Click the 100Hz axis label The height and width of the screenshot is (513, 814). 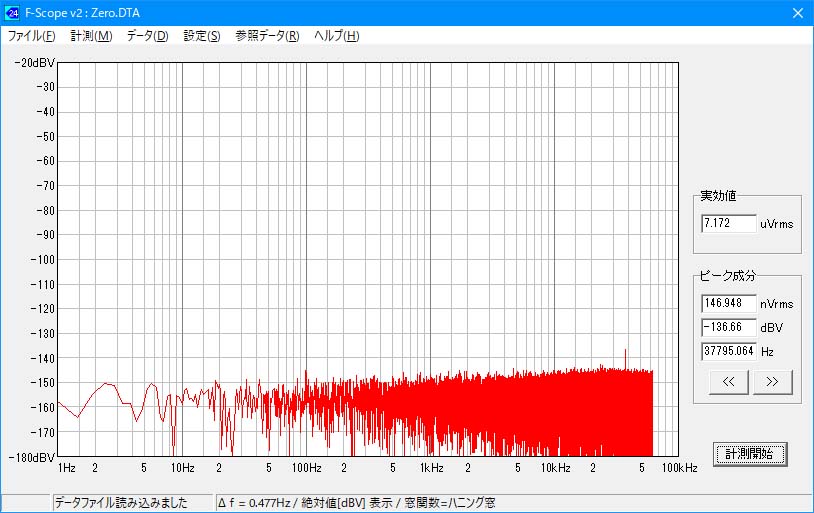pos(307,468)
